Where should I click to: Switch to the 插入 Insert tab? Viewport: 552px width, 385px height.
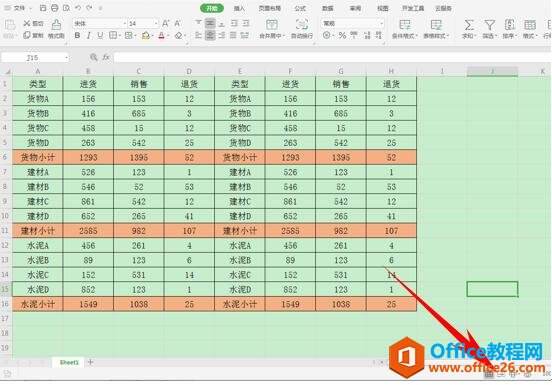point(239,8)
